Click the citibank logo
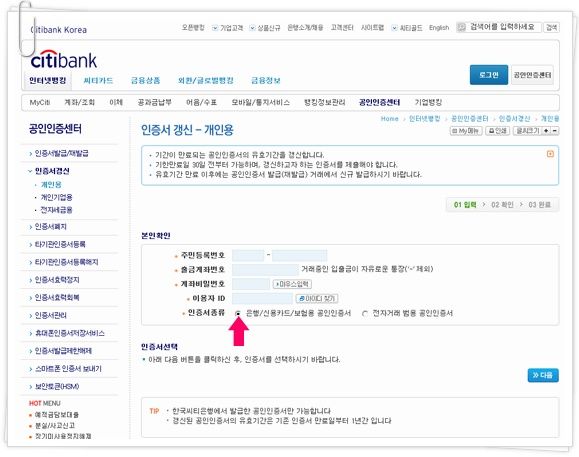This screenshot has height=457, width=579. point(64,59)
